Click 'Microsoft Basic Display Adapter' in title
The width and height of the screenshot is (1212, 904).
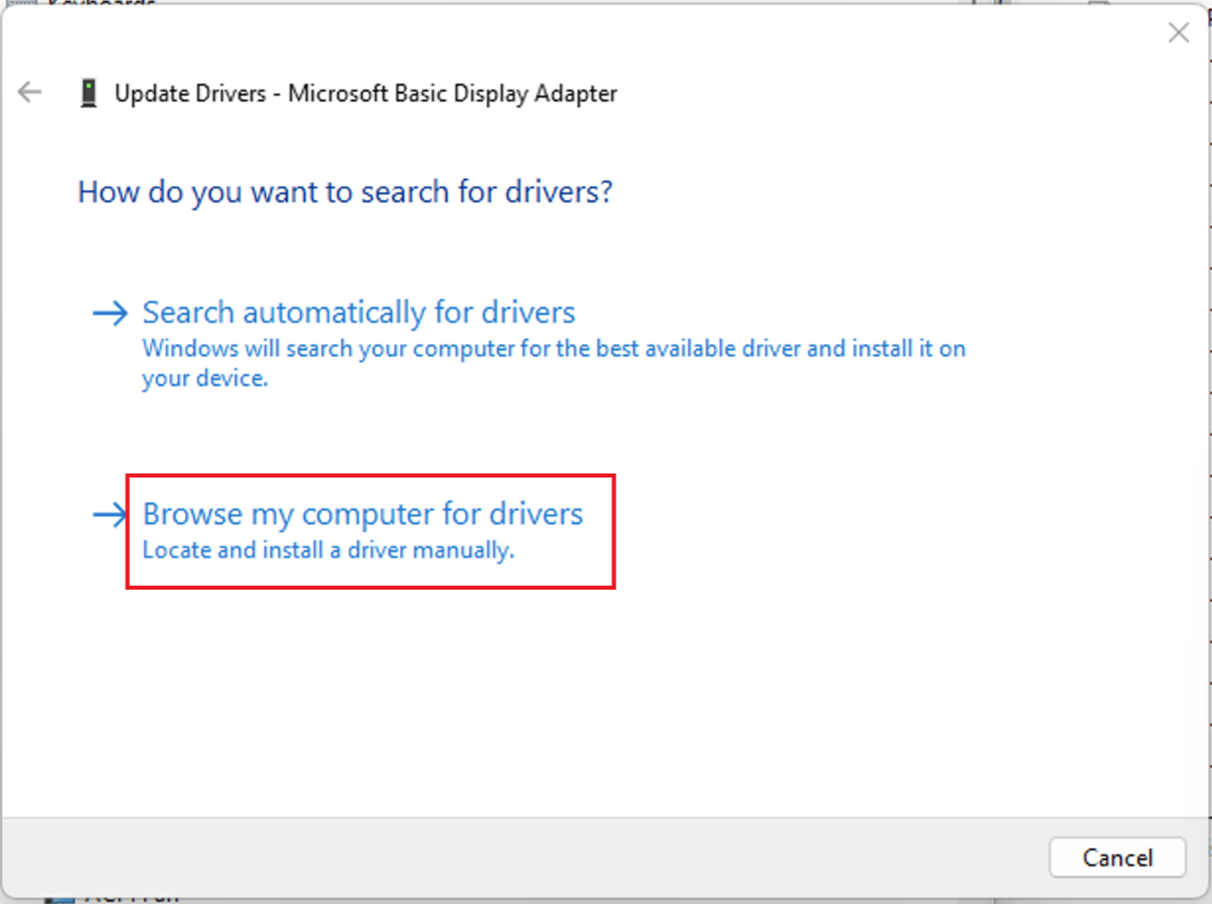pos(452,94)
